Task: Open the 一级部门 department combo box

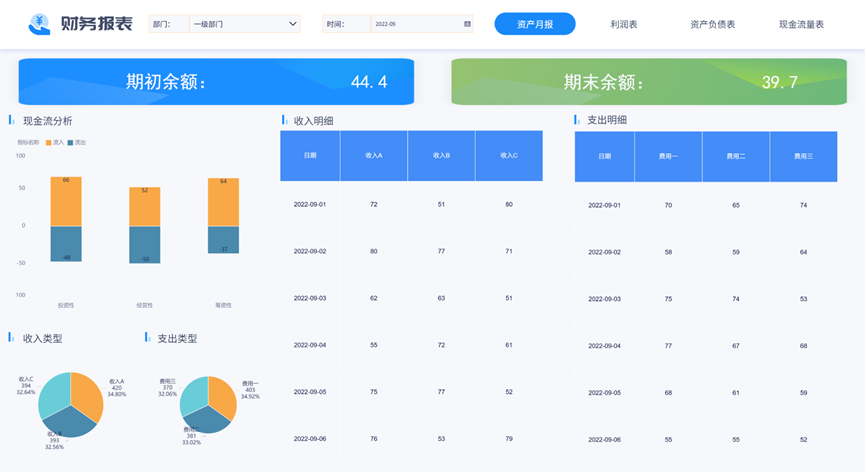Action: pyautogui.click(x=245, y=24)
